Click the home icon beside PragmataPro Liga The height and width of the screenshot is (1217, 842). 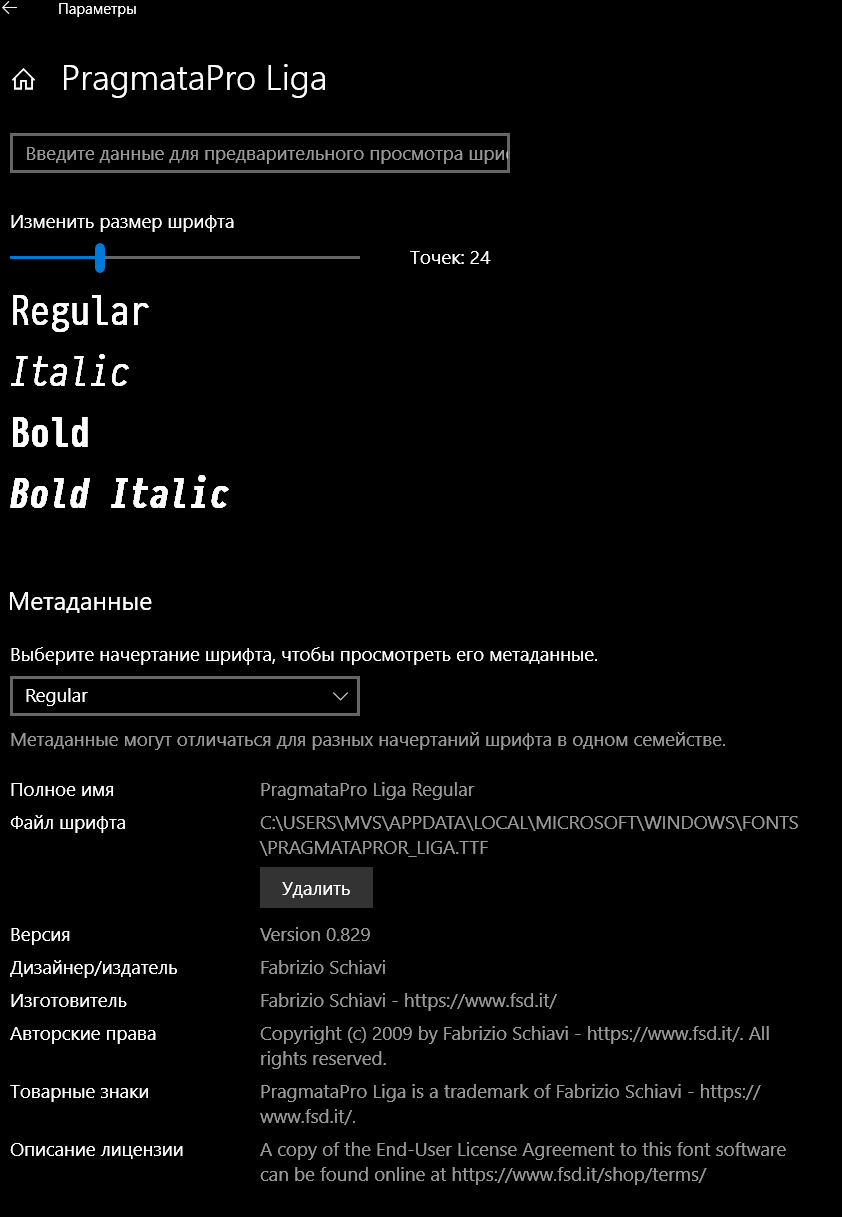22,77
